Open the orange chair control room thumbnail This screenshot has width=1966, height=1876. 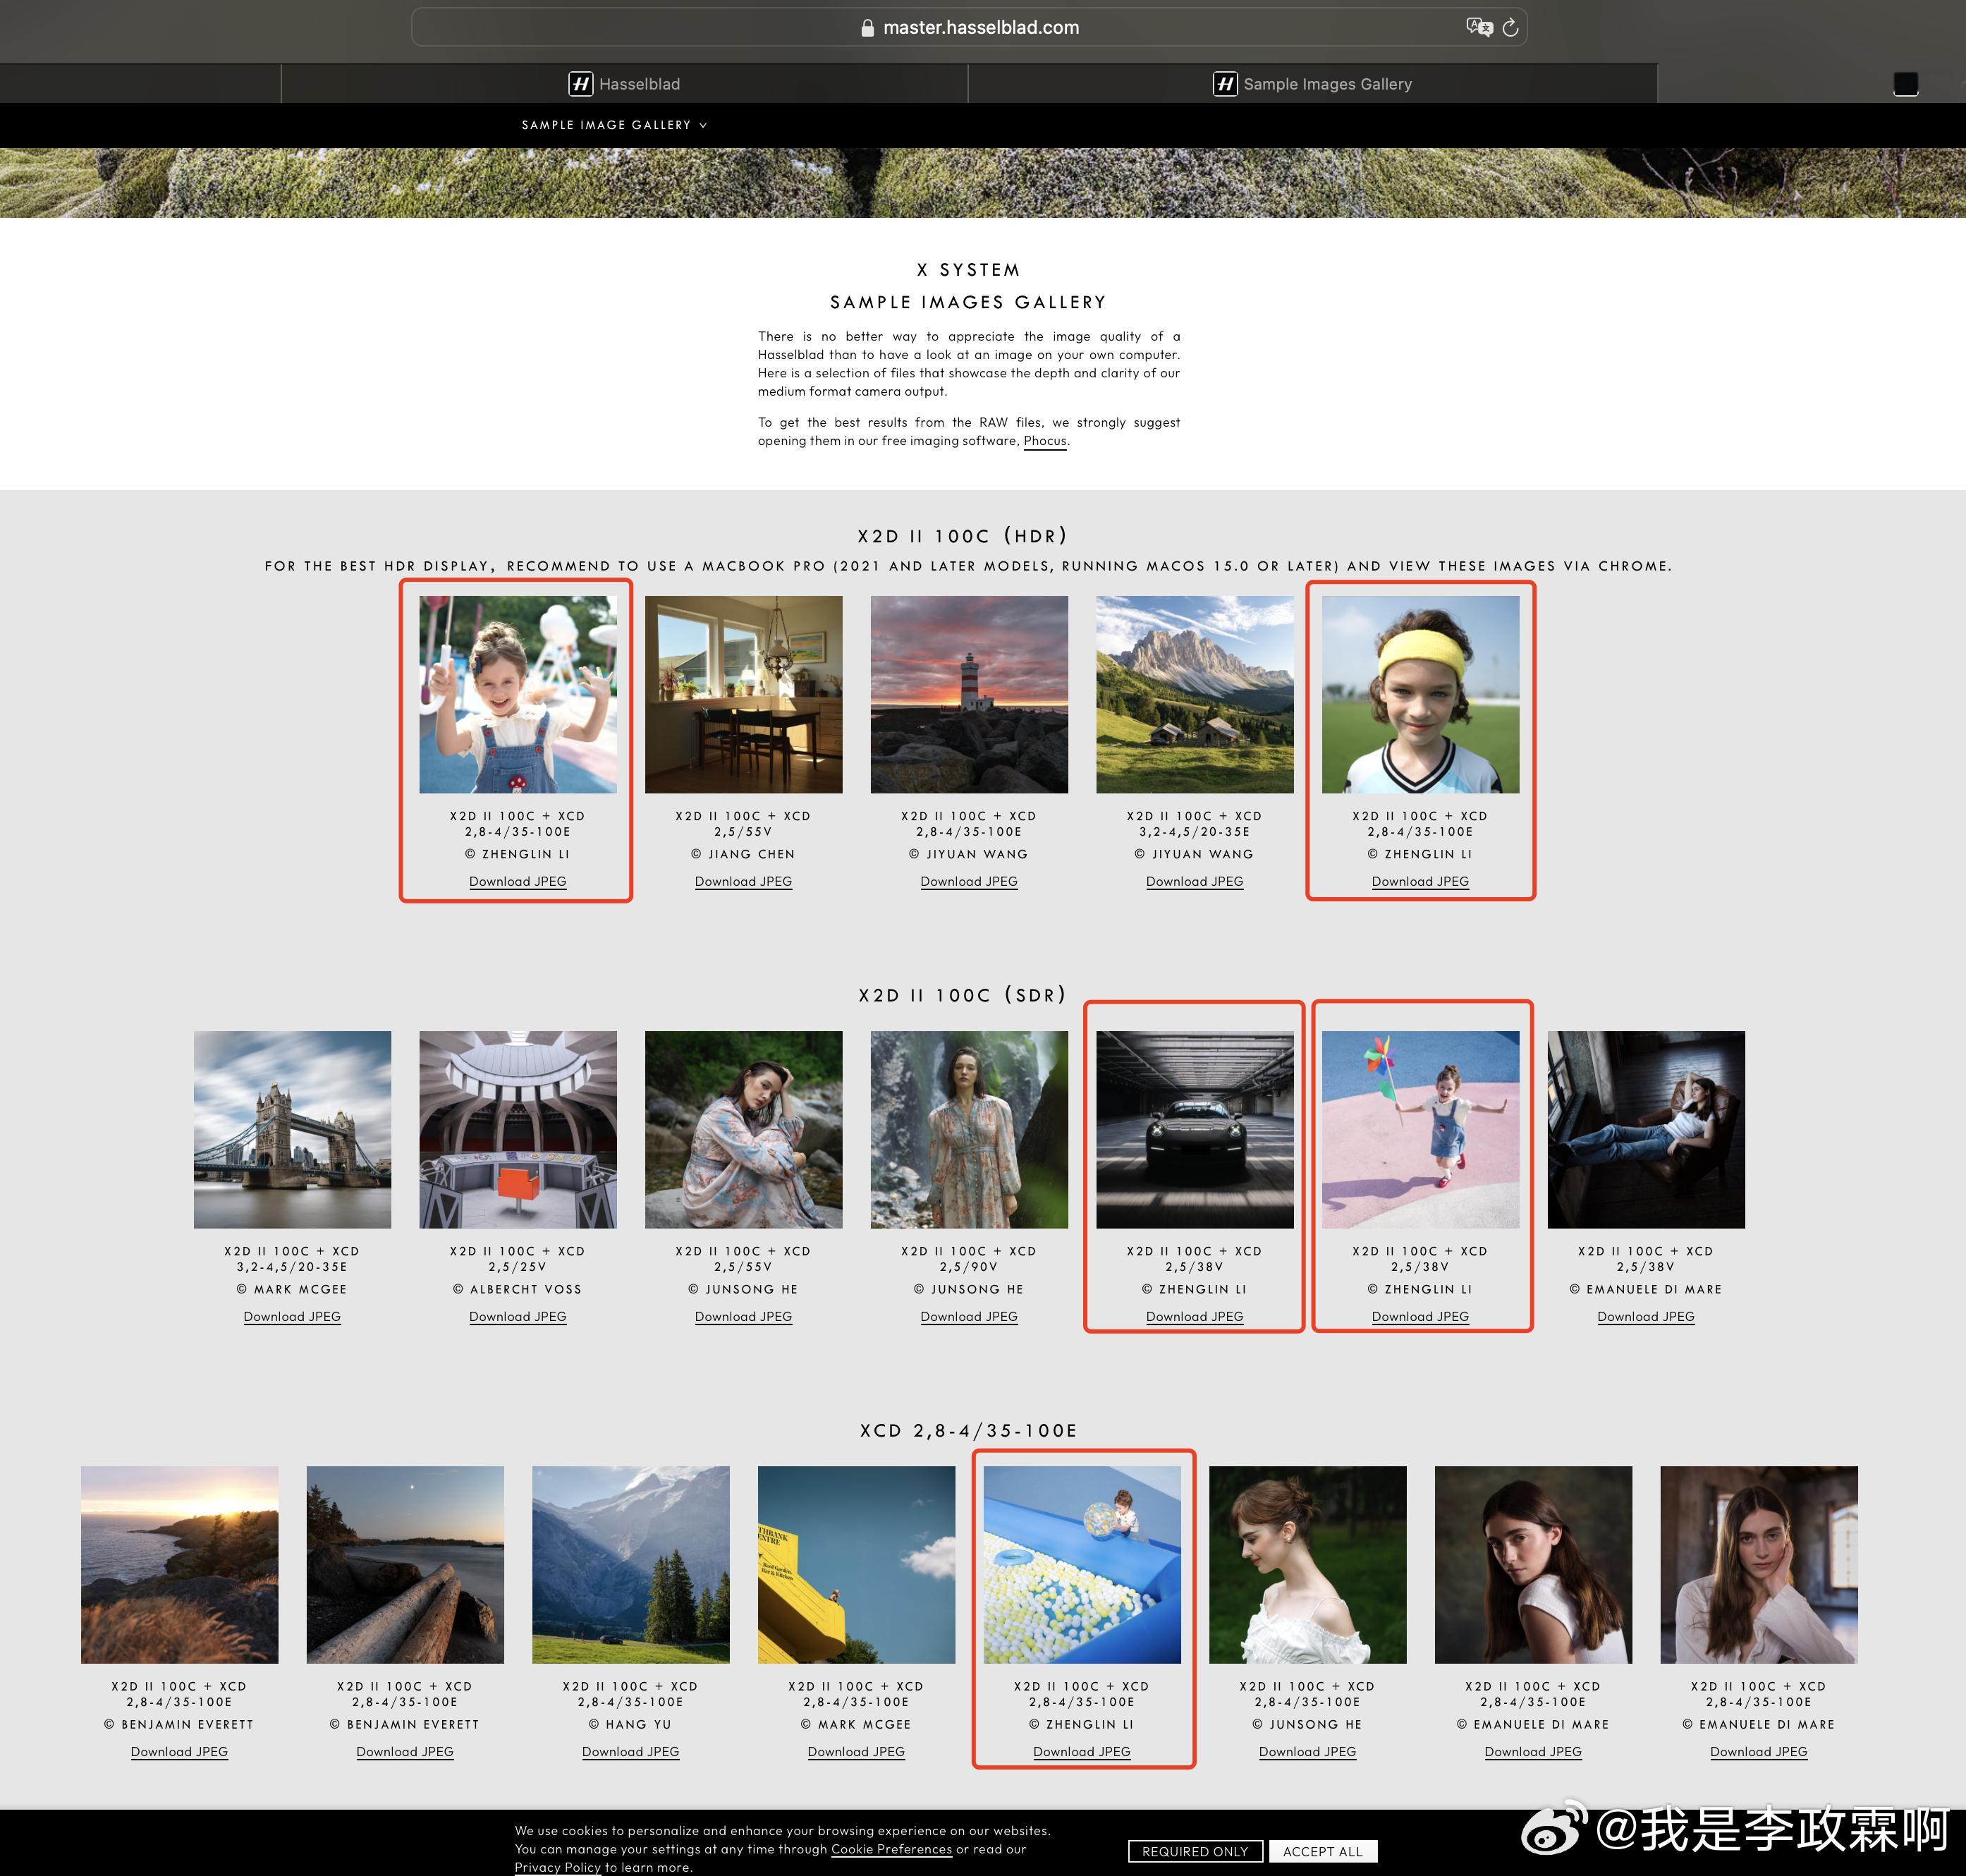click(x=518, y=1130)
